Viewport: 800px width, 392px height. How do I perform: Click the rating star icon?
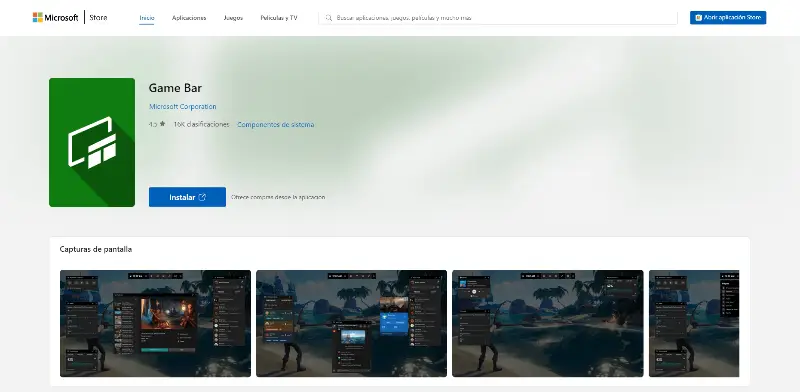(162, 124)
